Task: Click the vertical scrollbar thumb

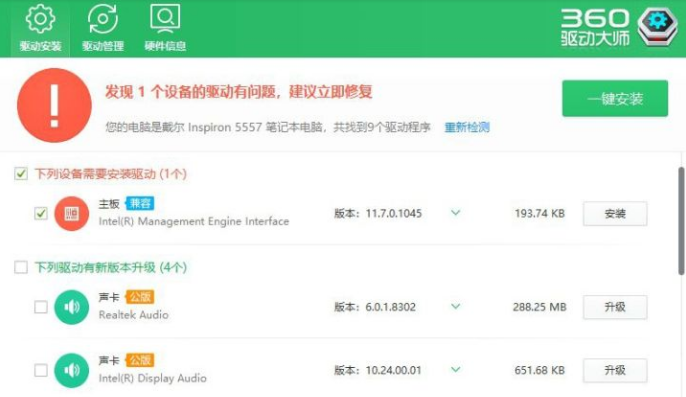Action: coord(681,221)
